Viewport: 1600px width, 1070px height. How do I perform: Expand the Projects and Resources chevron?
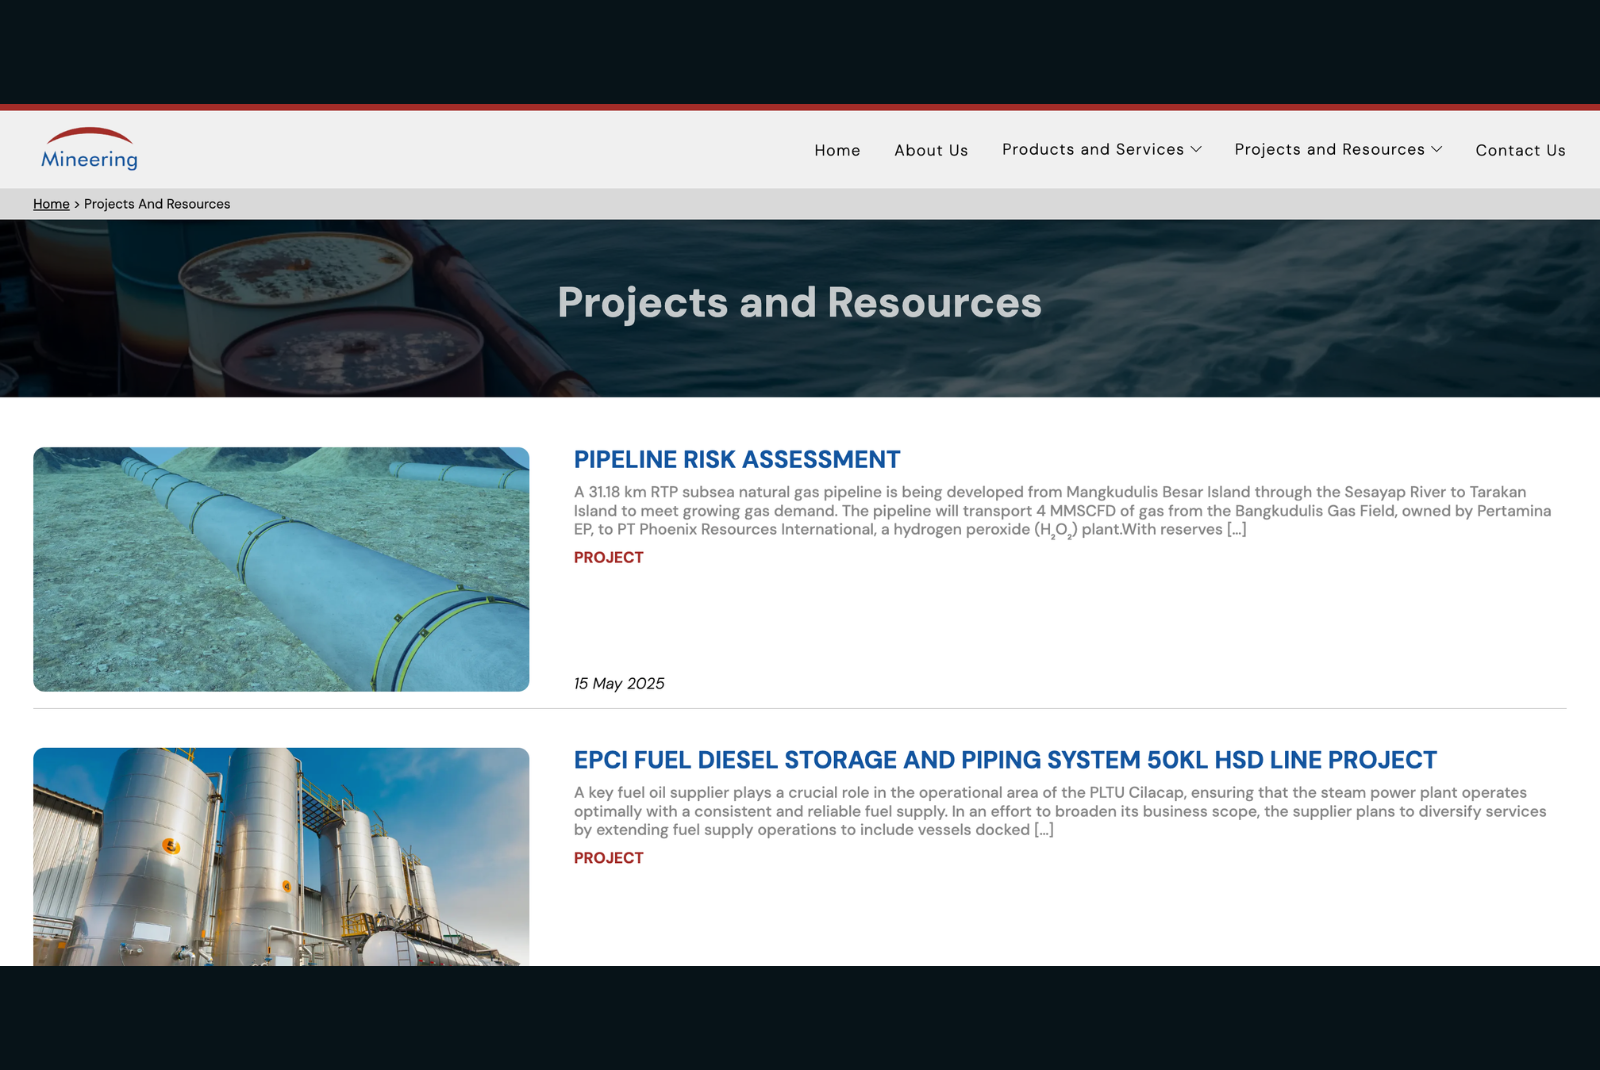(x=1437, y=149)
